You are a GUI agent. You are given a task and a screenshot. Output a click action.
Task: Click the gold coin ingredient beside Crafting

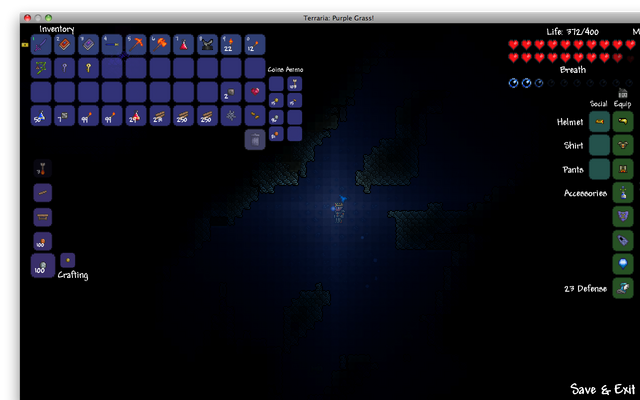pyautogui.click(x=68, y=260)
